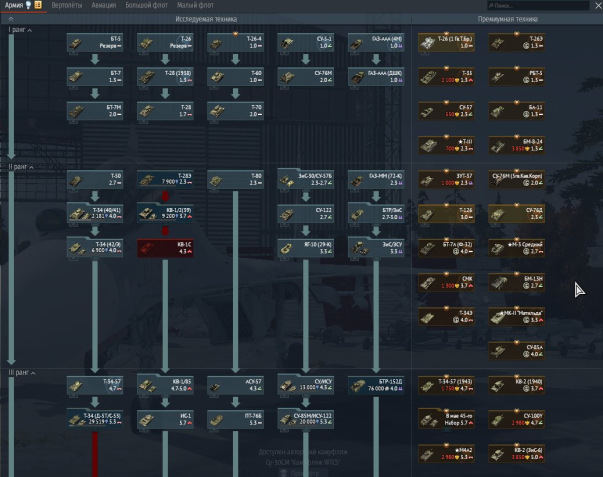Click the БТР-152Д vehicle card

[374, 385]
